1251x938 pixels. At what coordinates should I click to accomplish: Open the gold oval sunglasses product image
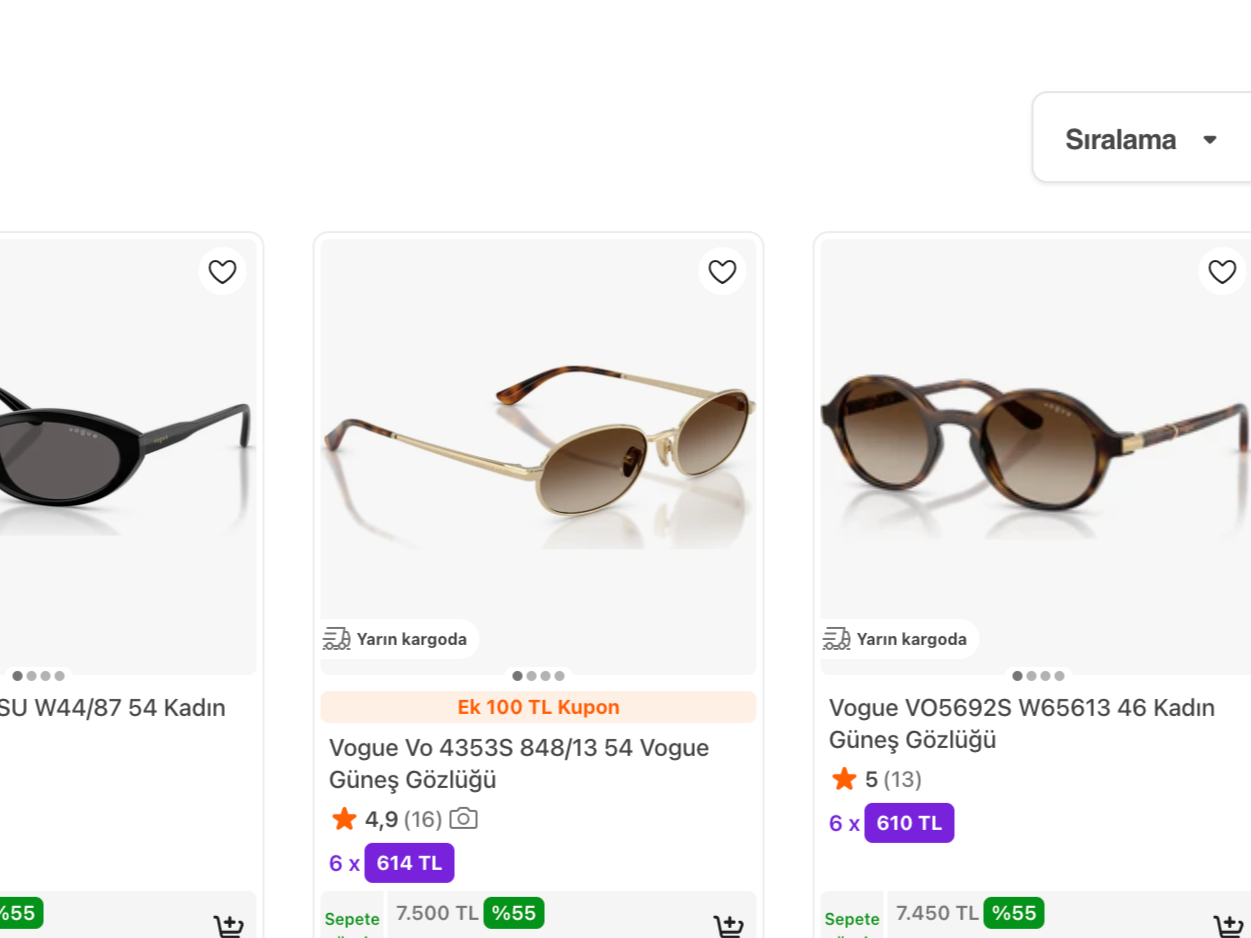coord(538,456)
